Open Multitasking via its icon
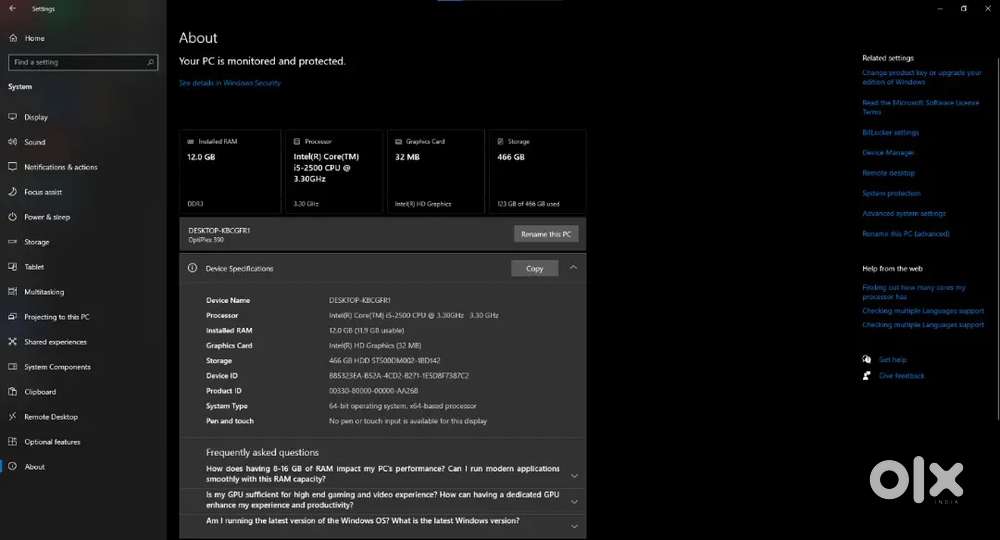The height and width of the screenshot is (540, 1000). pyautogui.click(x=12, y=291)
